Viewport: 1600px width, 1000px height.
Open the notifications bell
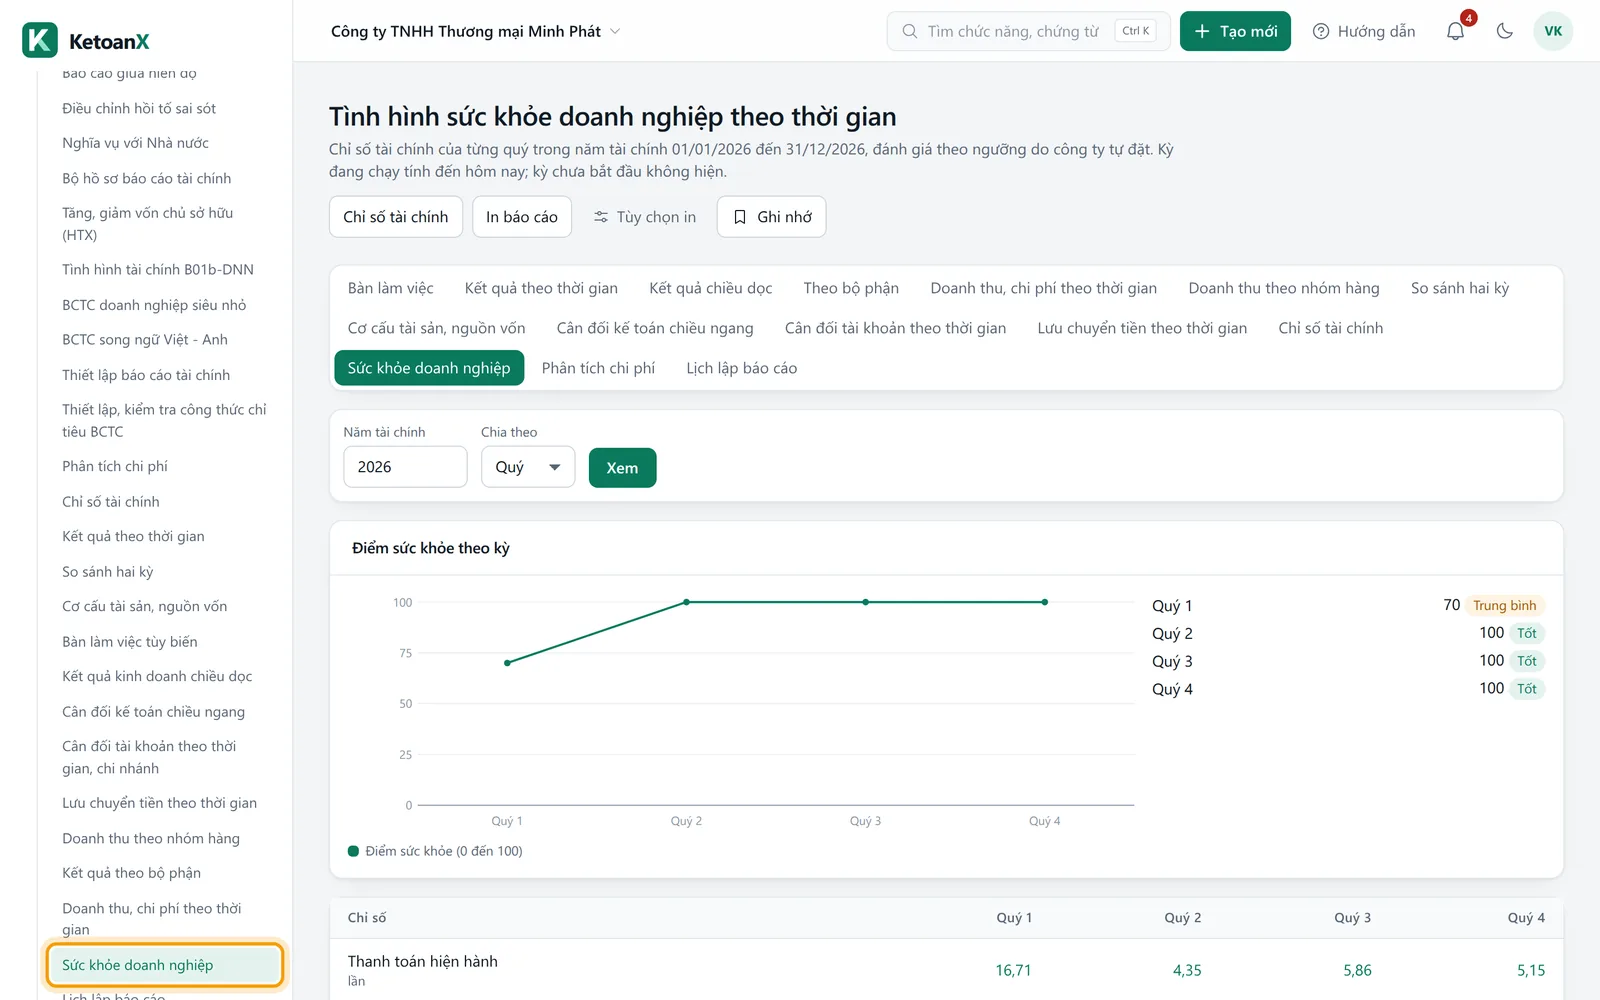pos(1455,31)
